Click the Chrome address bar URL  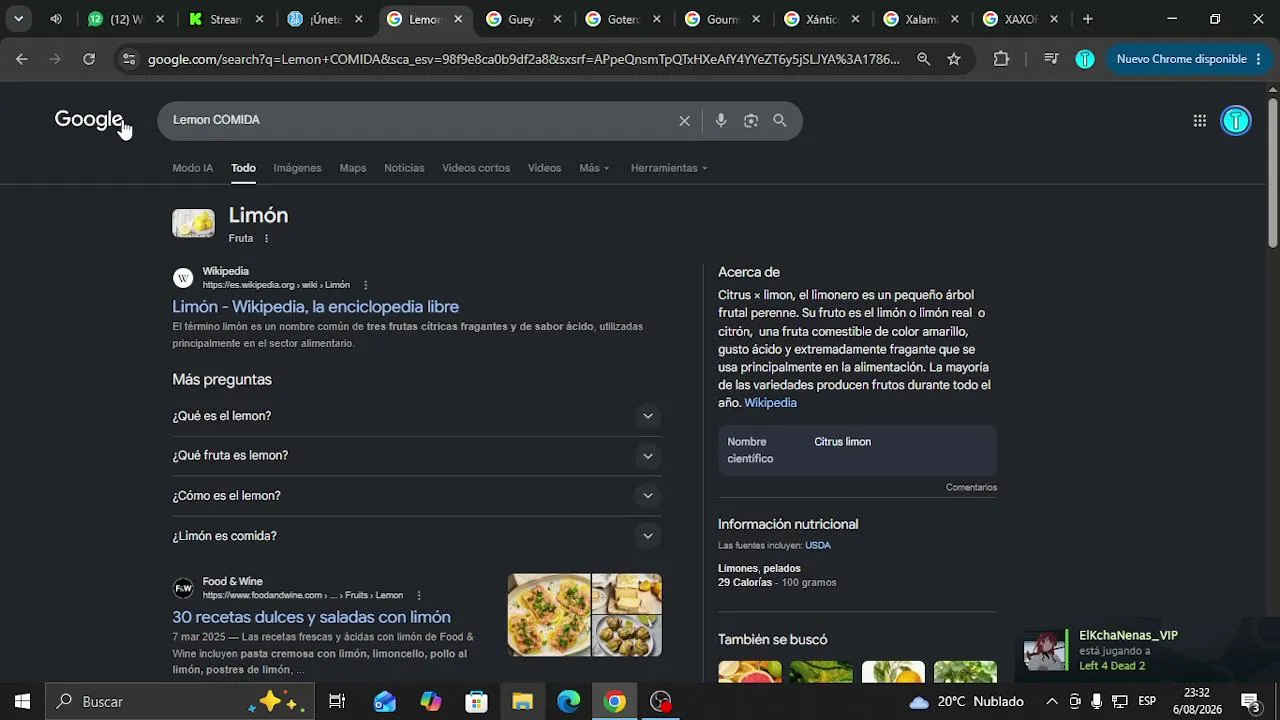coord(523,59)
